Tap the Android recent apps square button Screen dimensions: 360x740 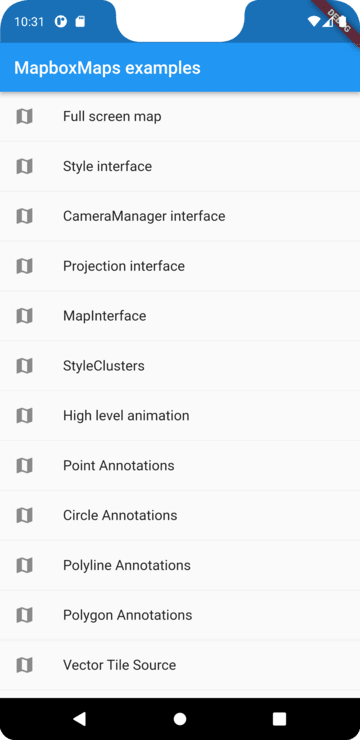[280, 719]
